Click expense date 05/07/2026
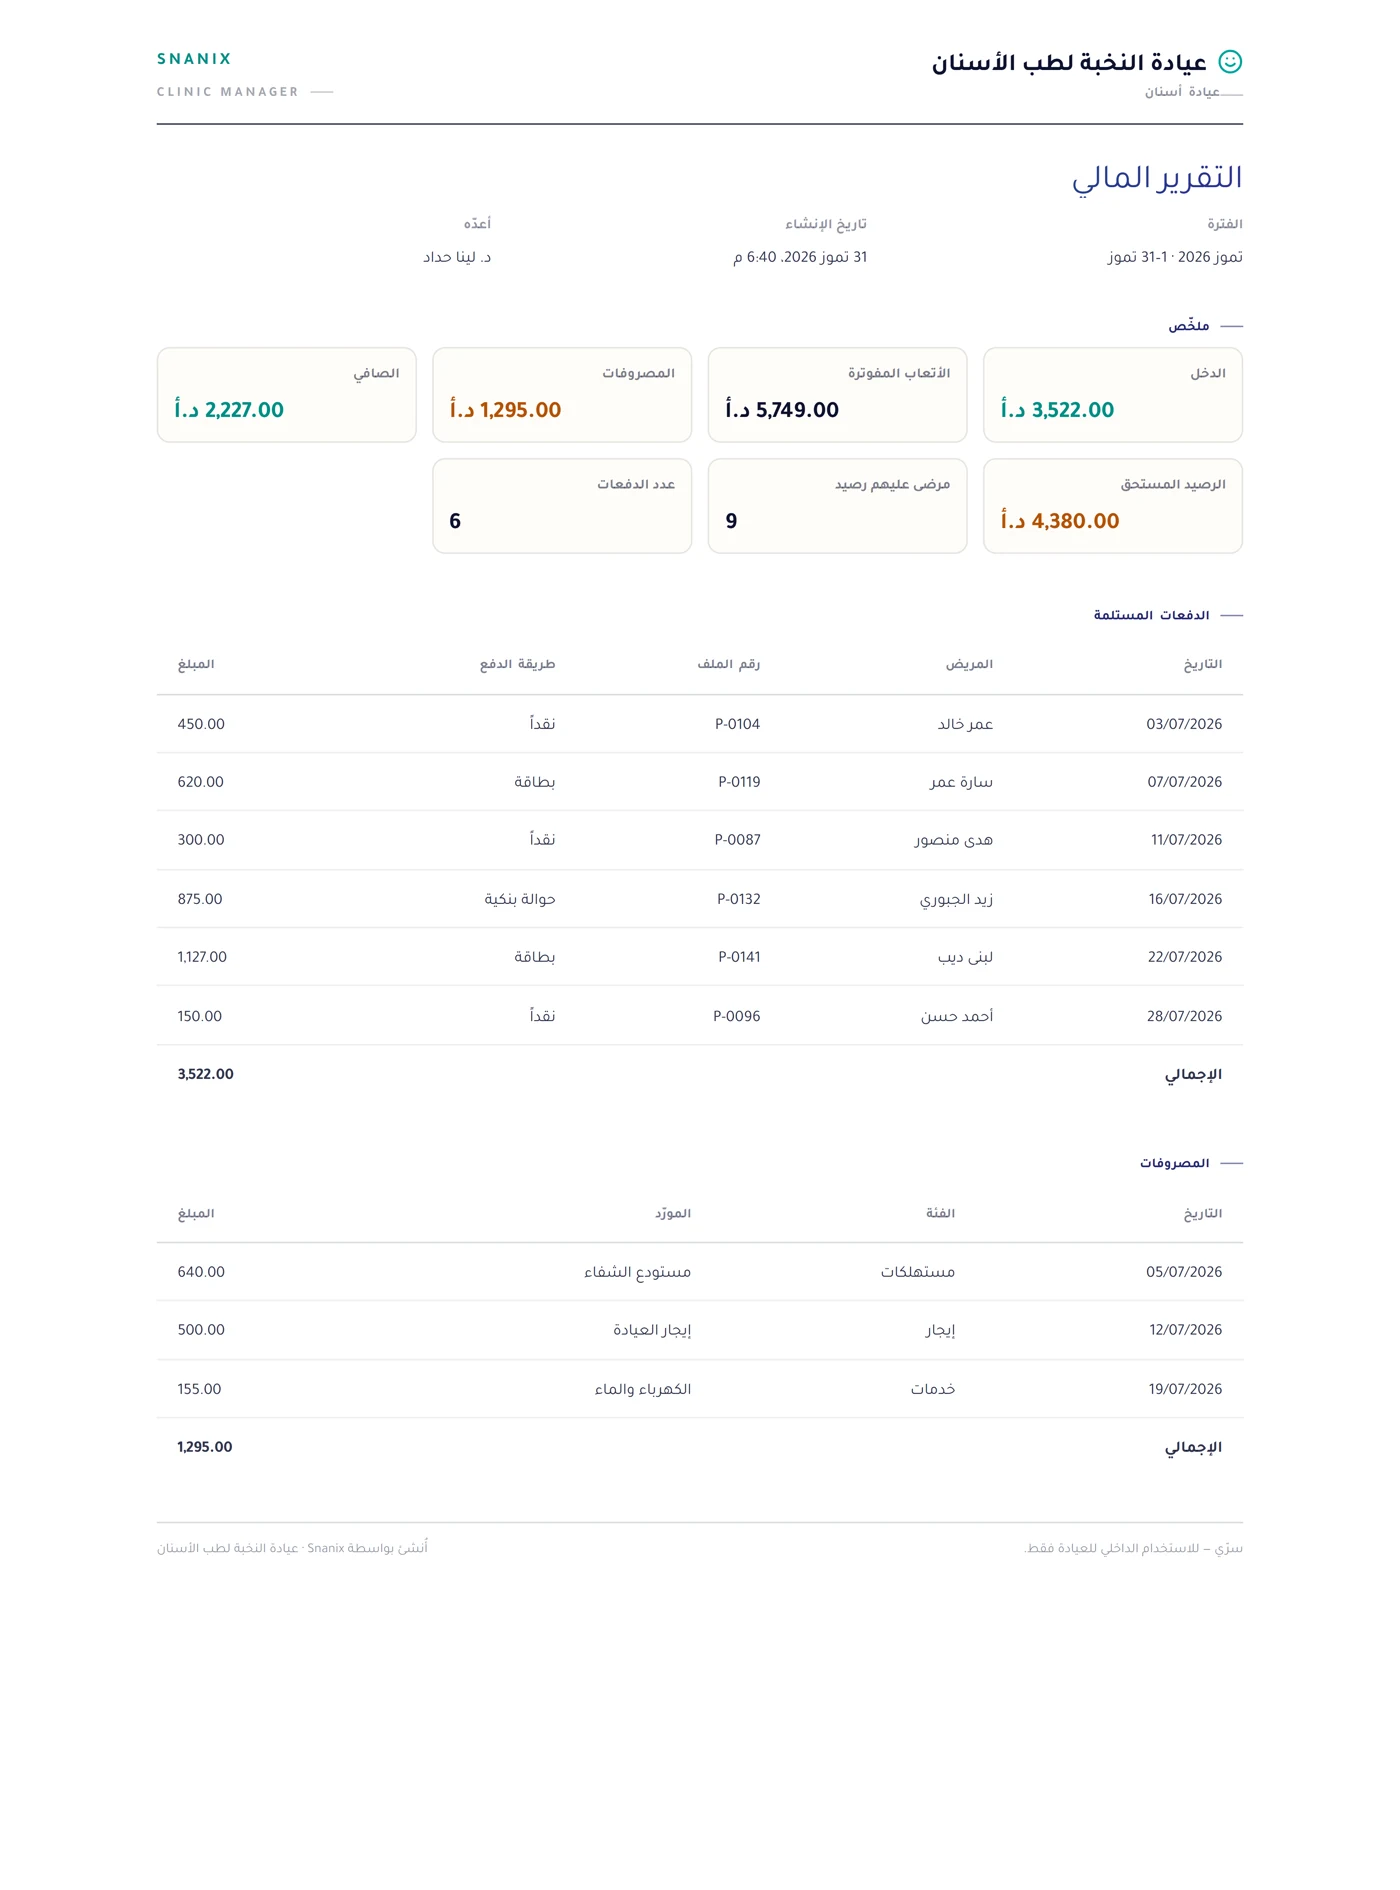Screen dimensions: 1400x1890 (1184, 1272)
